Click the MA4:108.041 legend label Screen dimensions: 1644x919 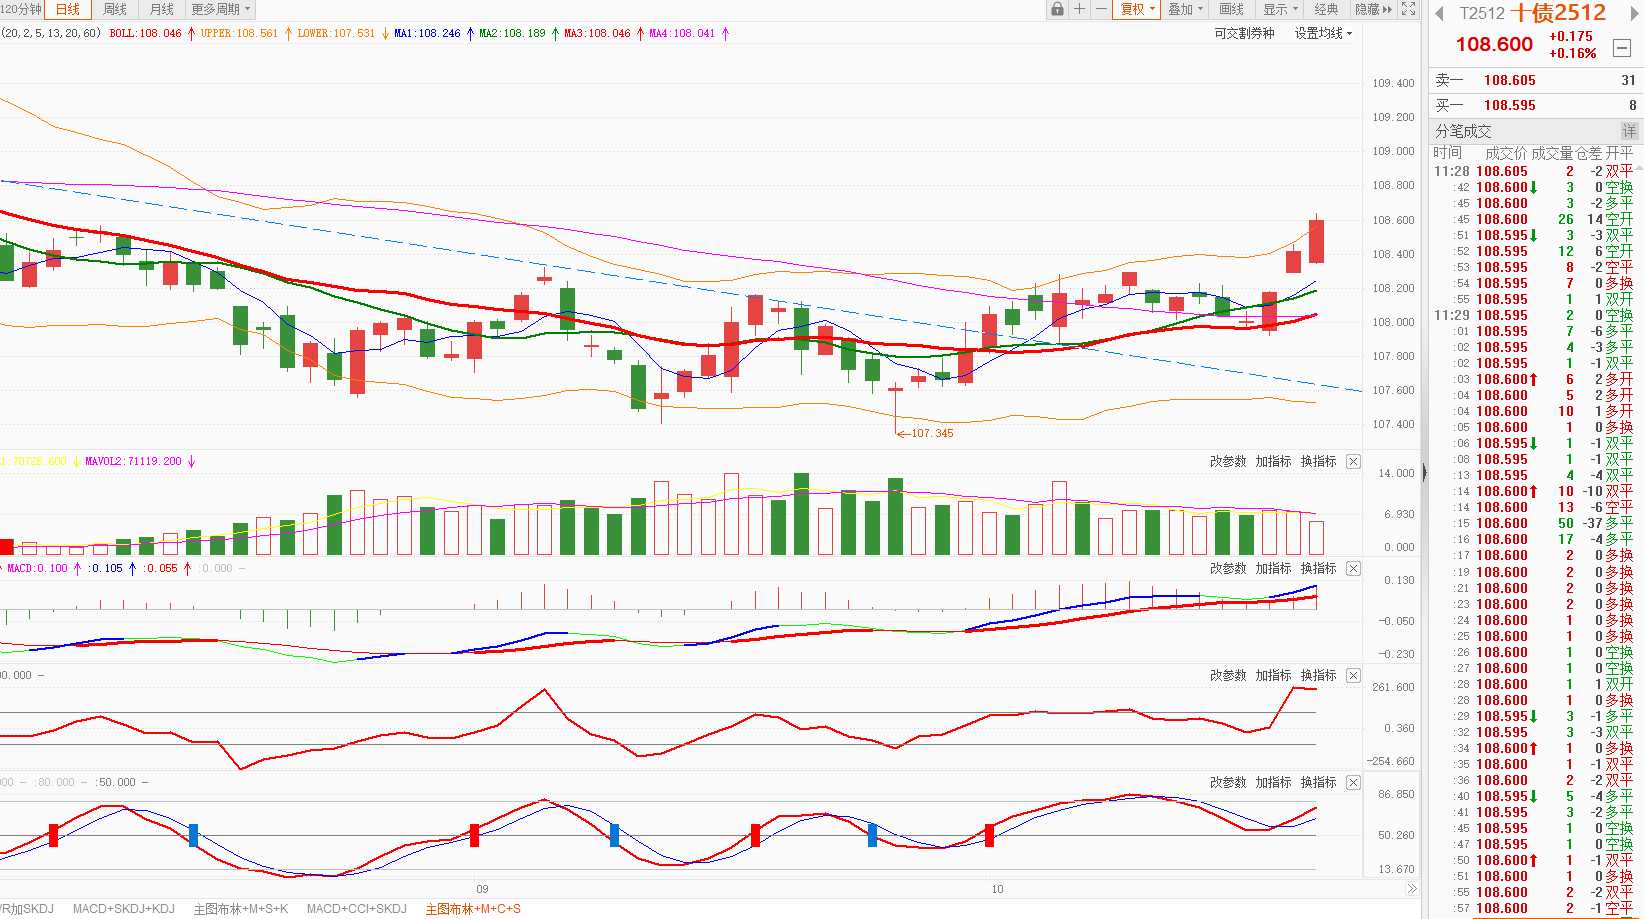coord(682,33)
